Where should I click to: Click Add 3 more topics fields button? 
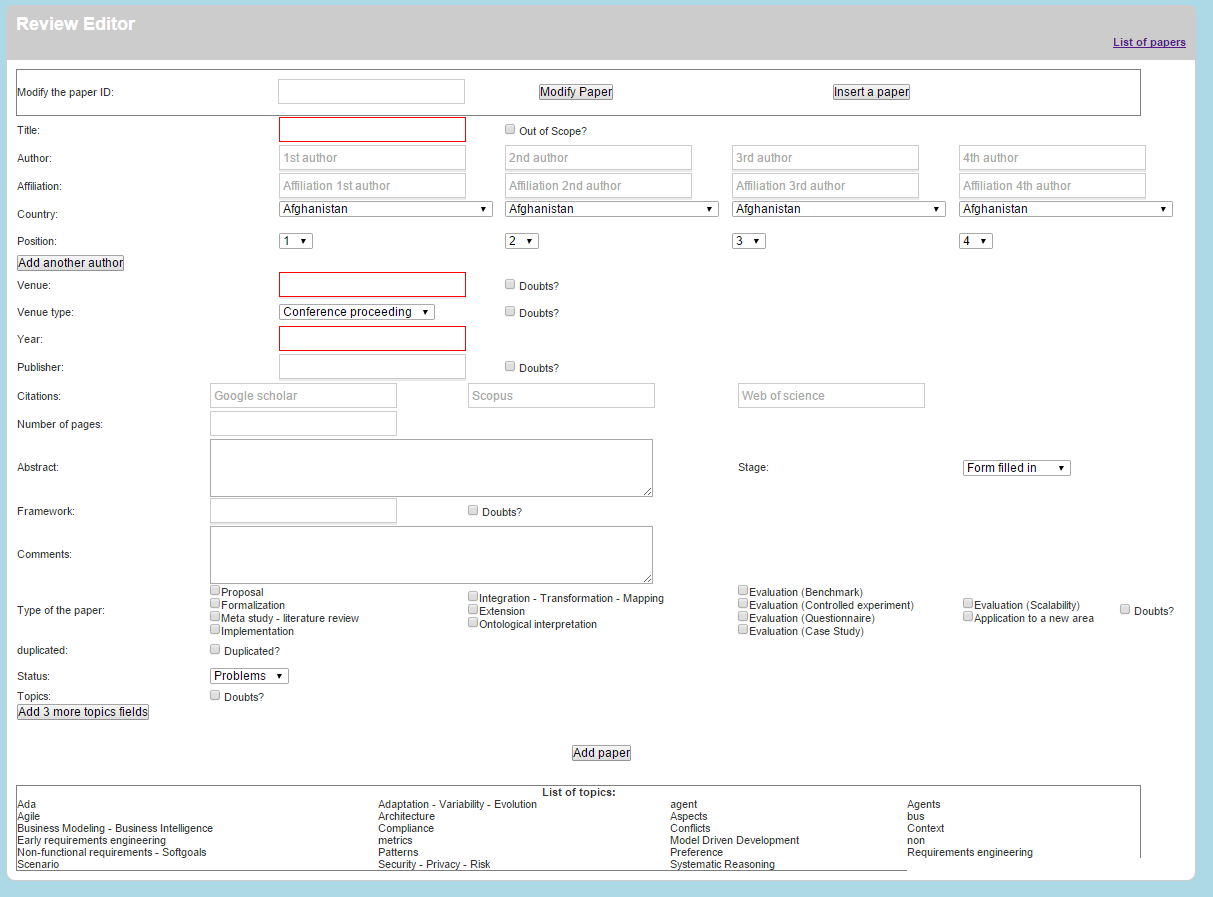pyautogui.click(x=83, y=712)
